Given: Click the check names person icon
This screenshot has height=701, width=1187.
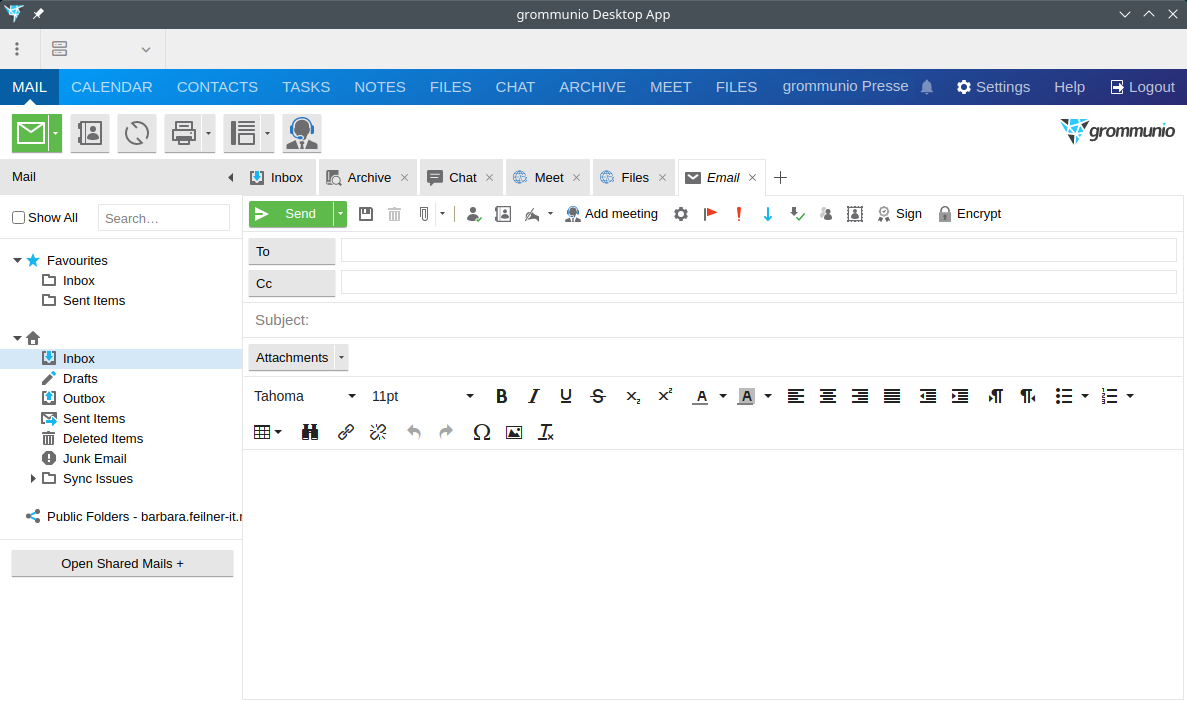Looking at the screenshot, I should pos(474,214).
